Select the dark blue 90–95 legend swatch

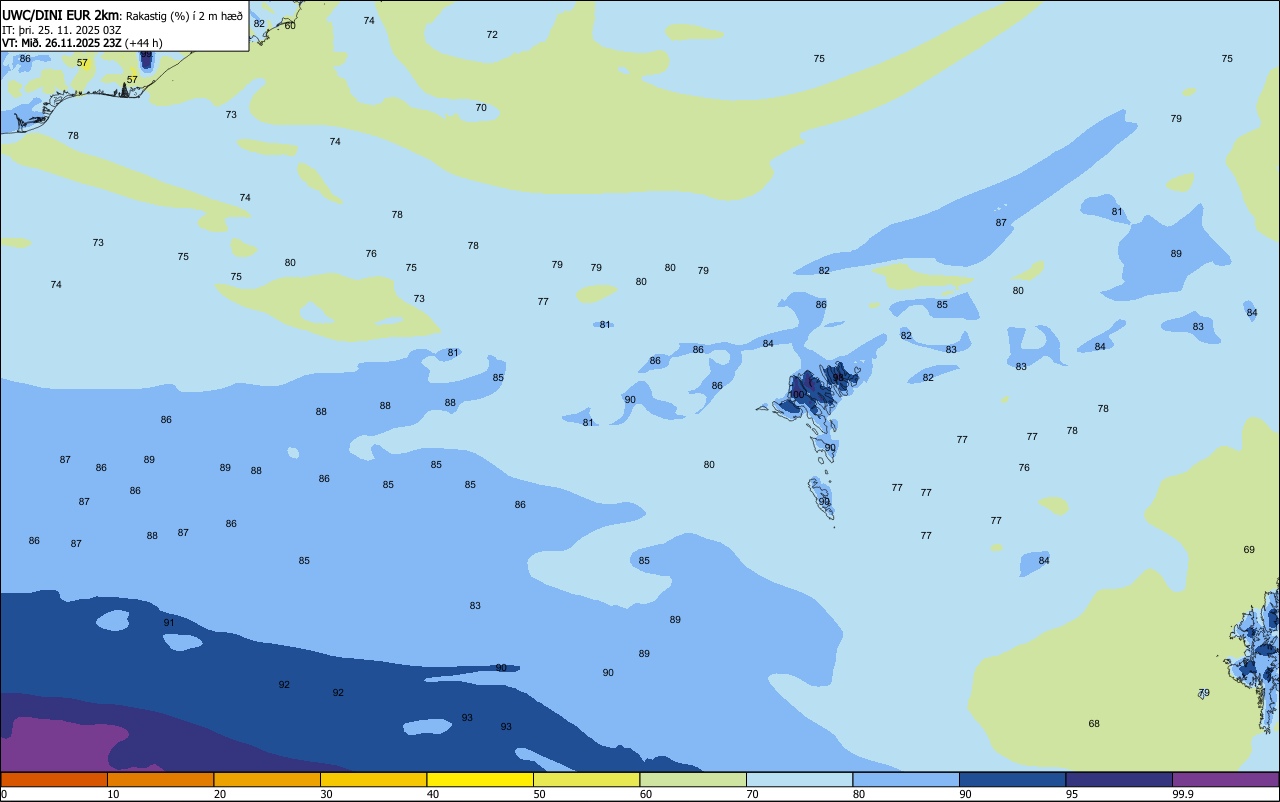[x=1012, y=779]
